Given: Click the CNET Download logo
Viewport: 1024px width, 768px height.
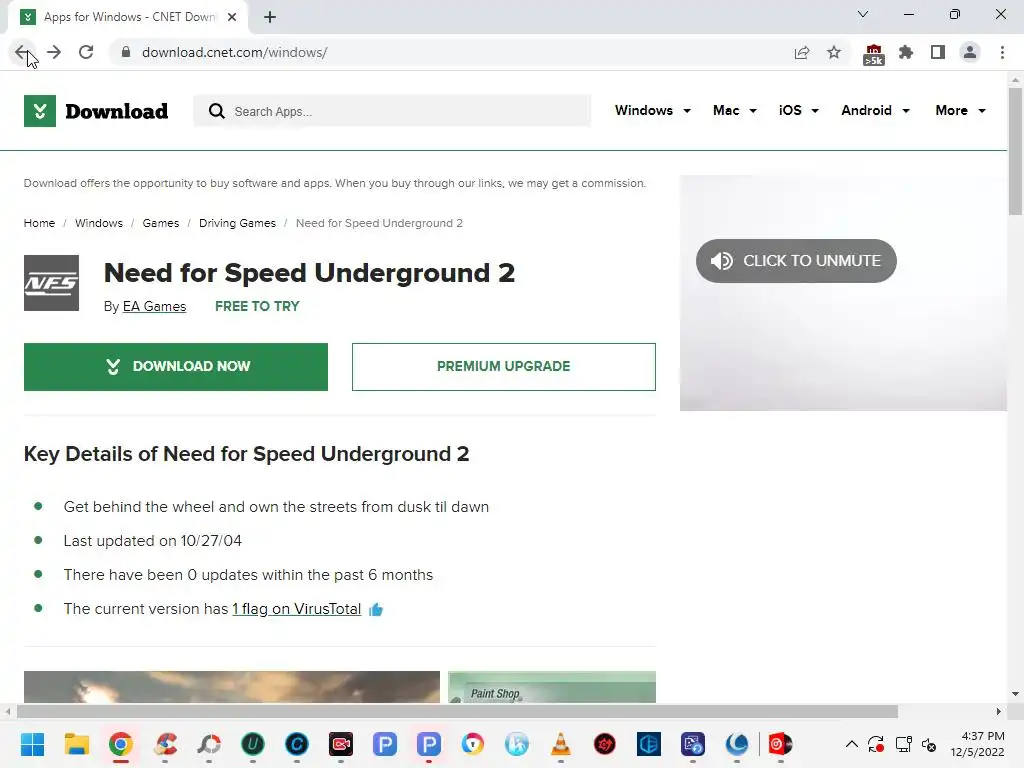Looking at the screenshot, I should tap(96, 111).
